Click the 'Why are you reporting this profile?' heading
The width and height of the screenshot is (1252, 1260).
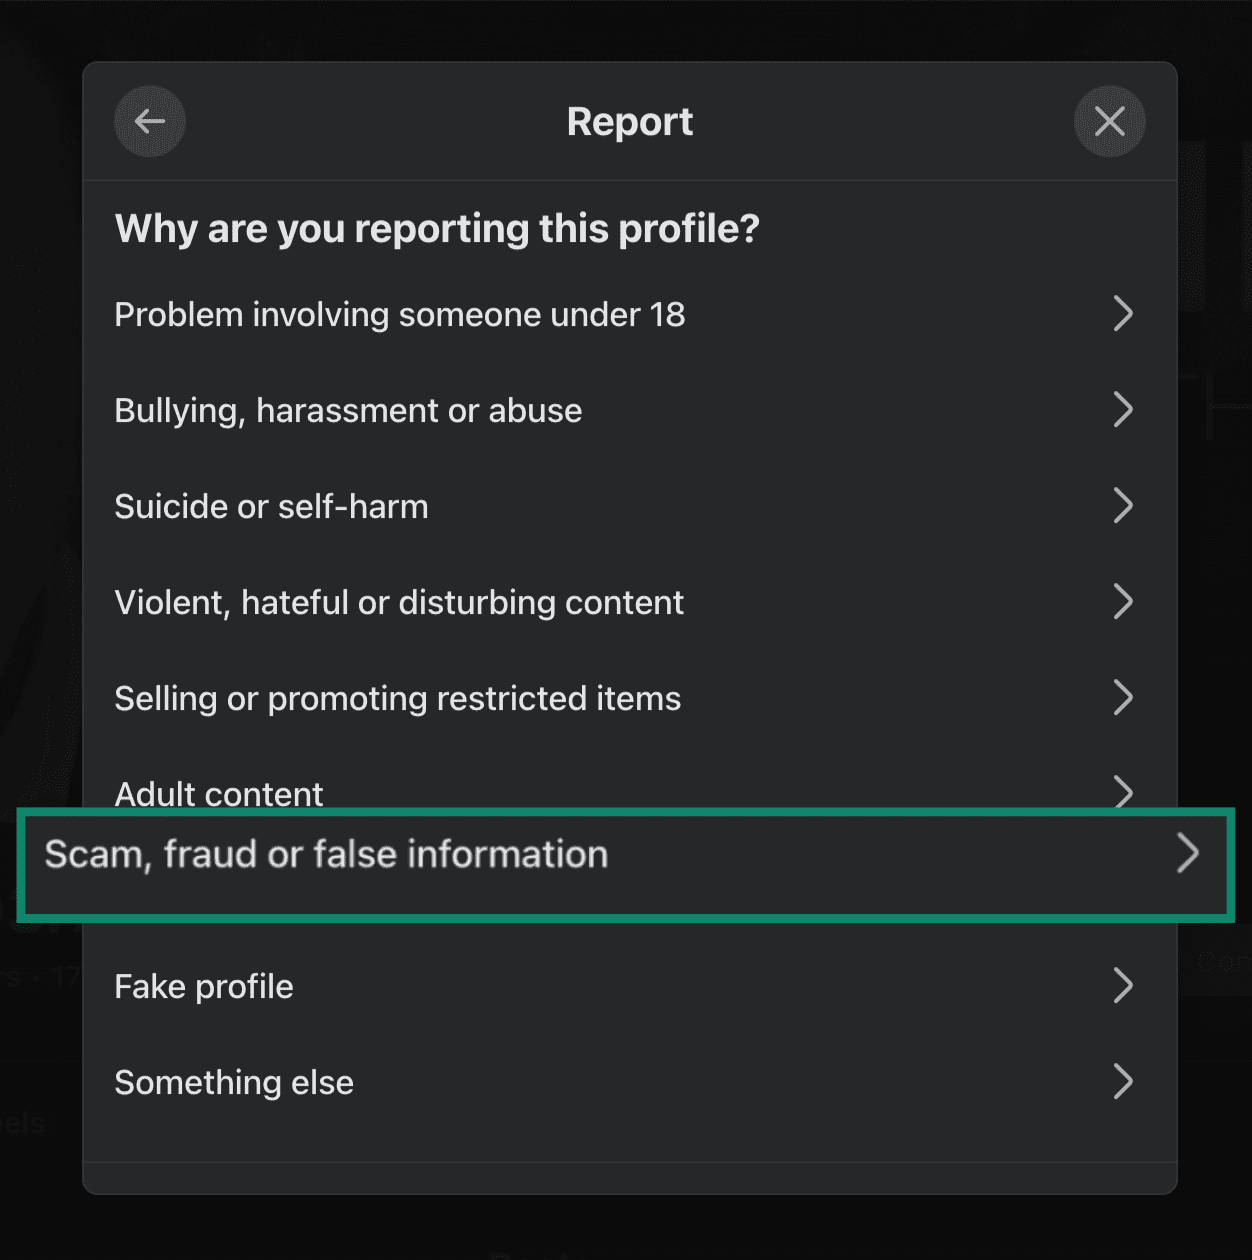point(437,228)
